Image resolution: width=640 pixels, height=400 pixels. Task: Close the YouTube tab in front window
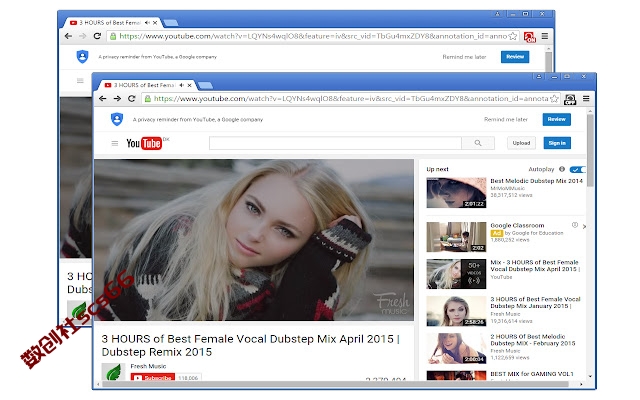point(189,85)
